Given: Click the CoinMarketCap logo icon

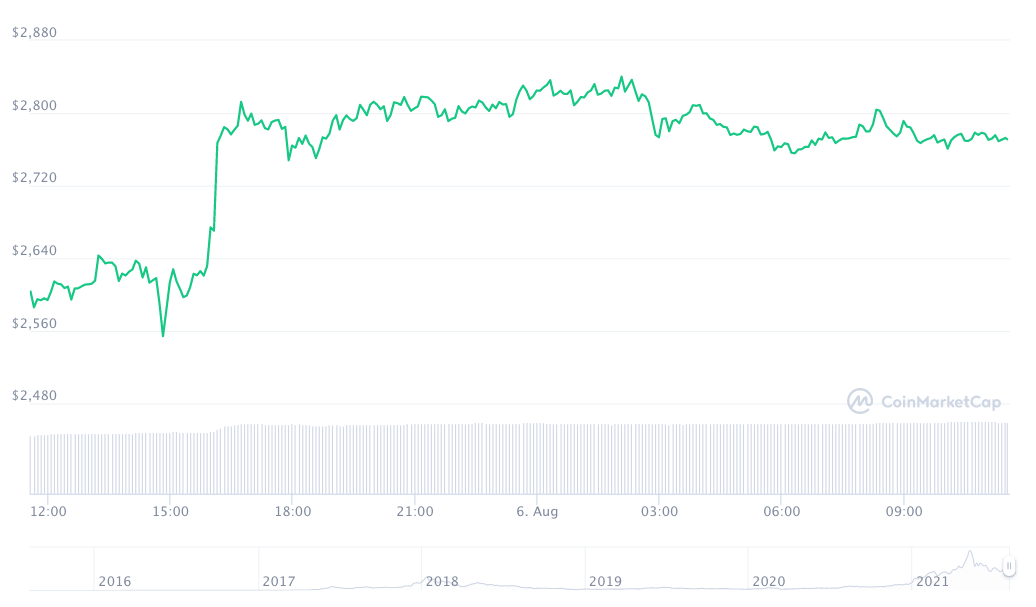Looking at the screenshot, I should click(860, 402).
